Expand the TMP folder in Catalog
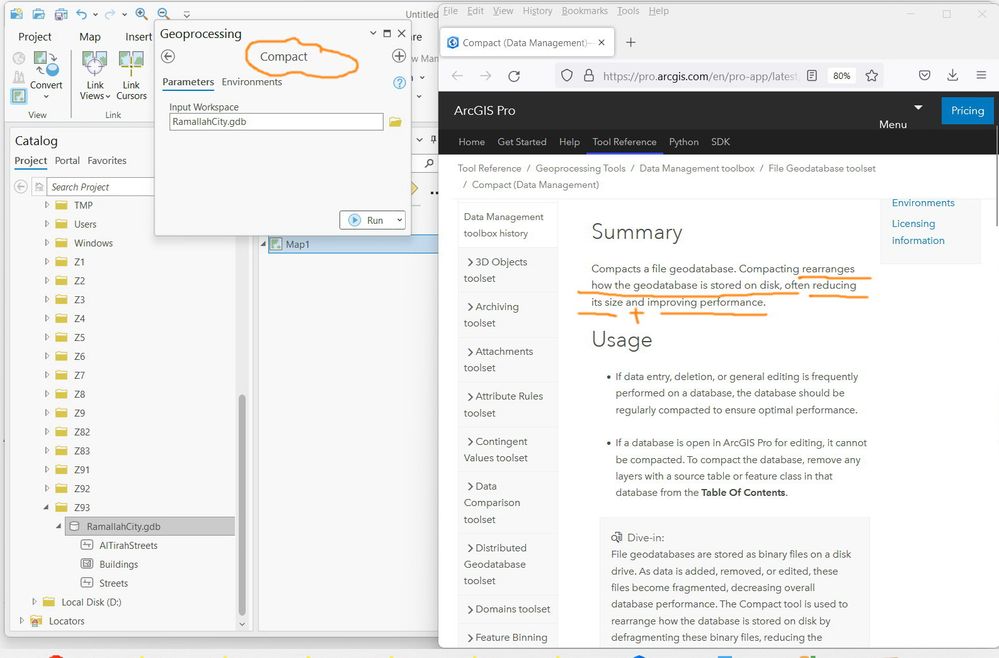 (x=47, y=205)
